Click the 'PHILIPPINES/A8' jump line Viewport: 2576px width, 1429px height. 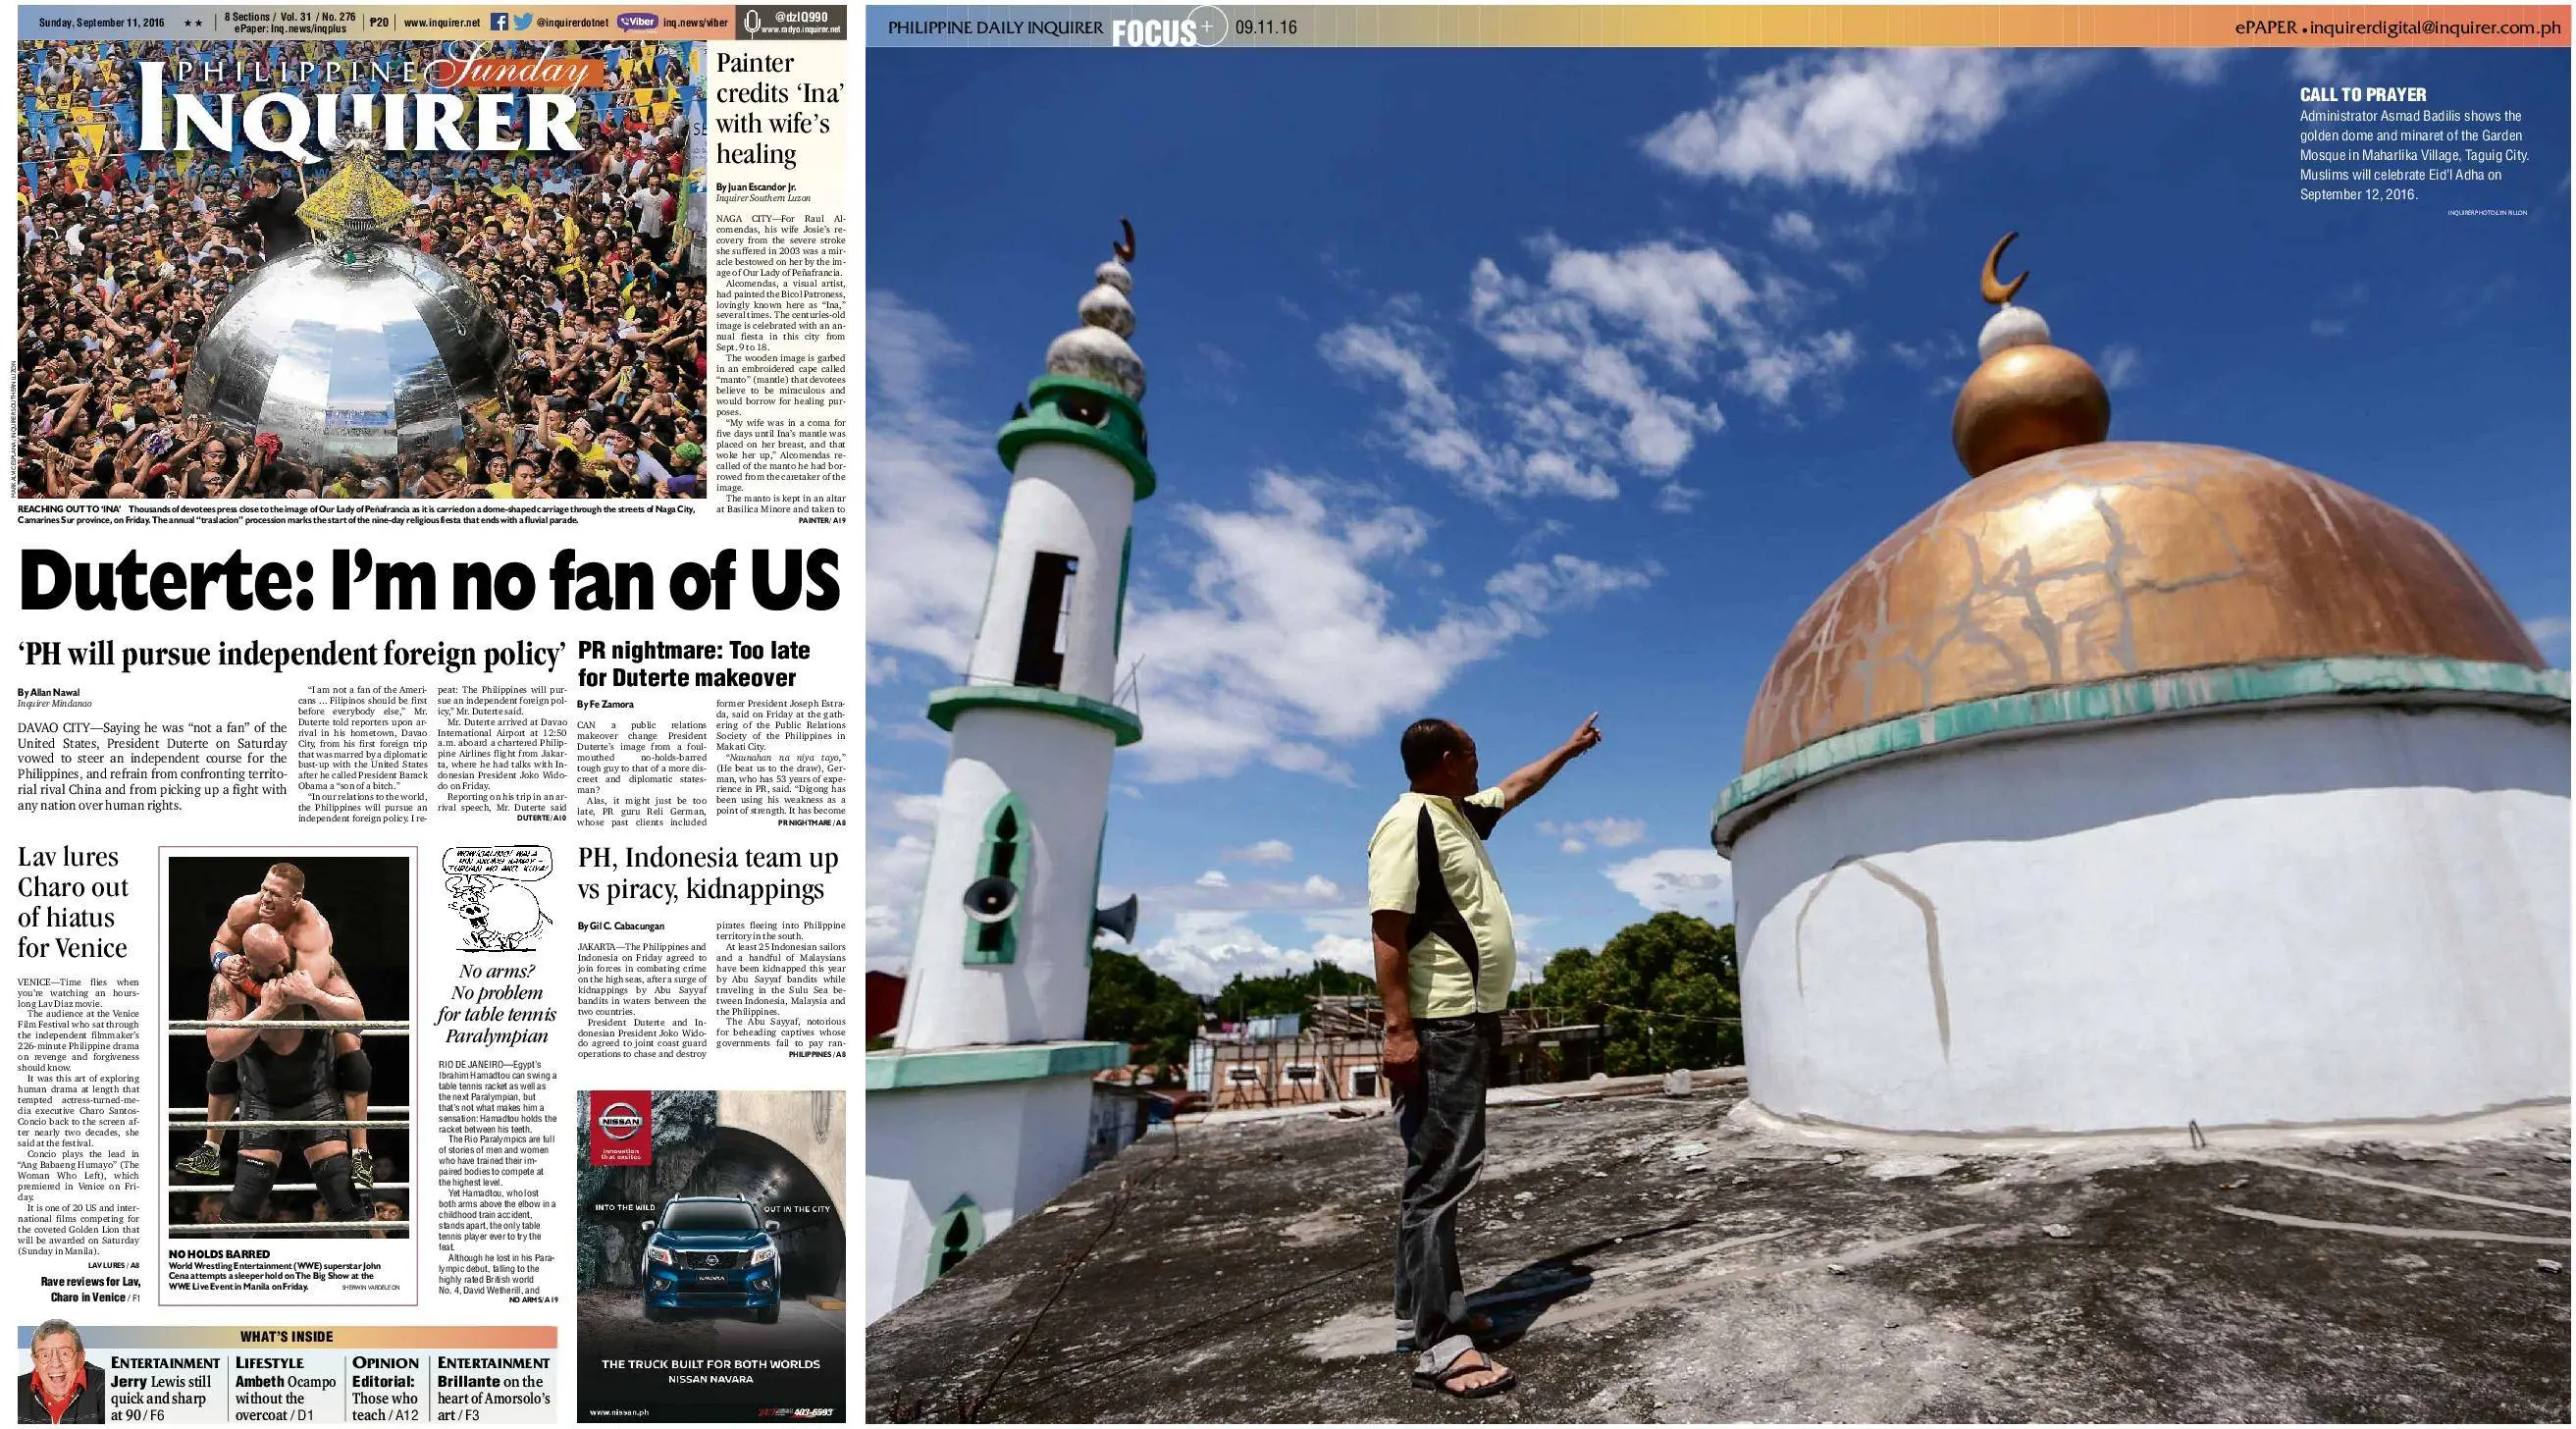point(817,1054)
